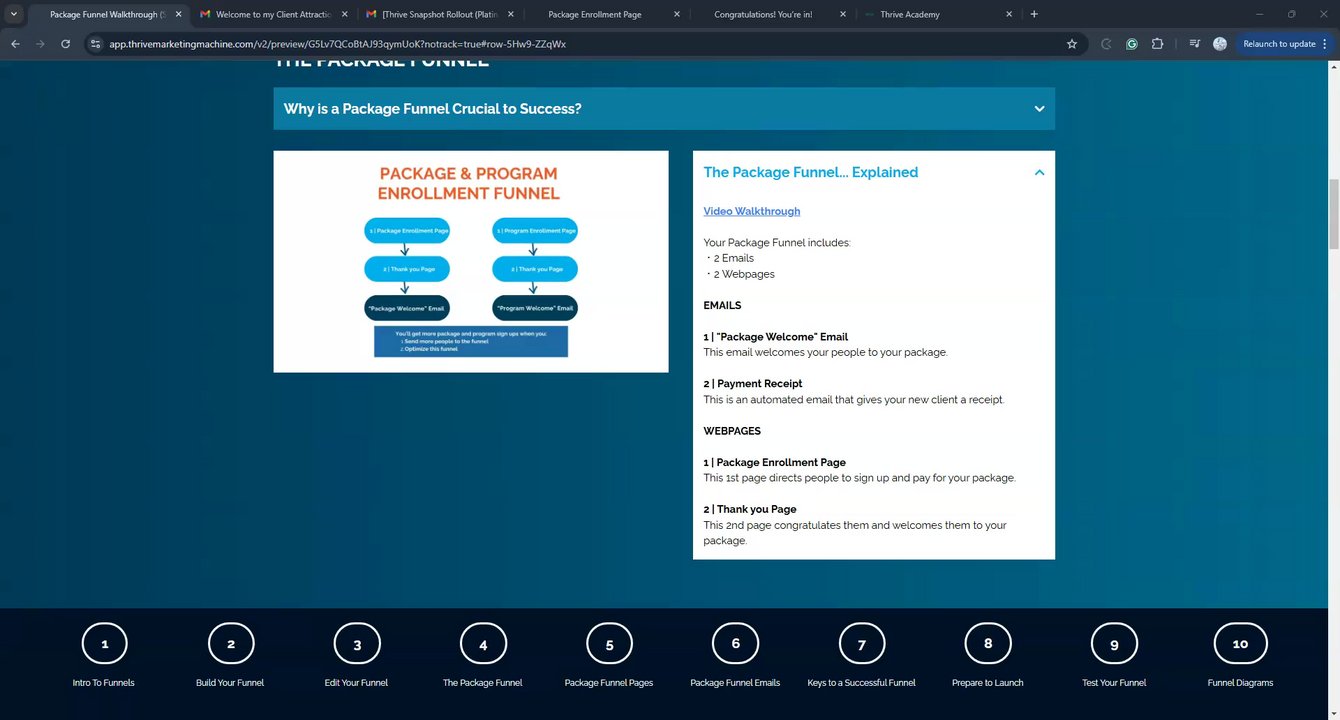Open step 7 Keys to a Successful Funnel circle
The image size is (1340, 720).
coord(862,644)
